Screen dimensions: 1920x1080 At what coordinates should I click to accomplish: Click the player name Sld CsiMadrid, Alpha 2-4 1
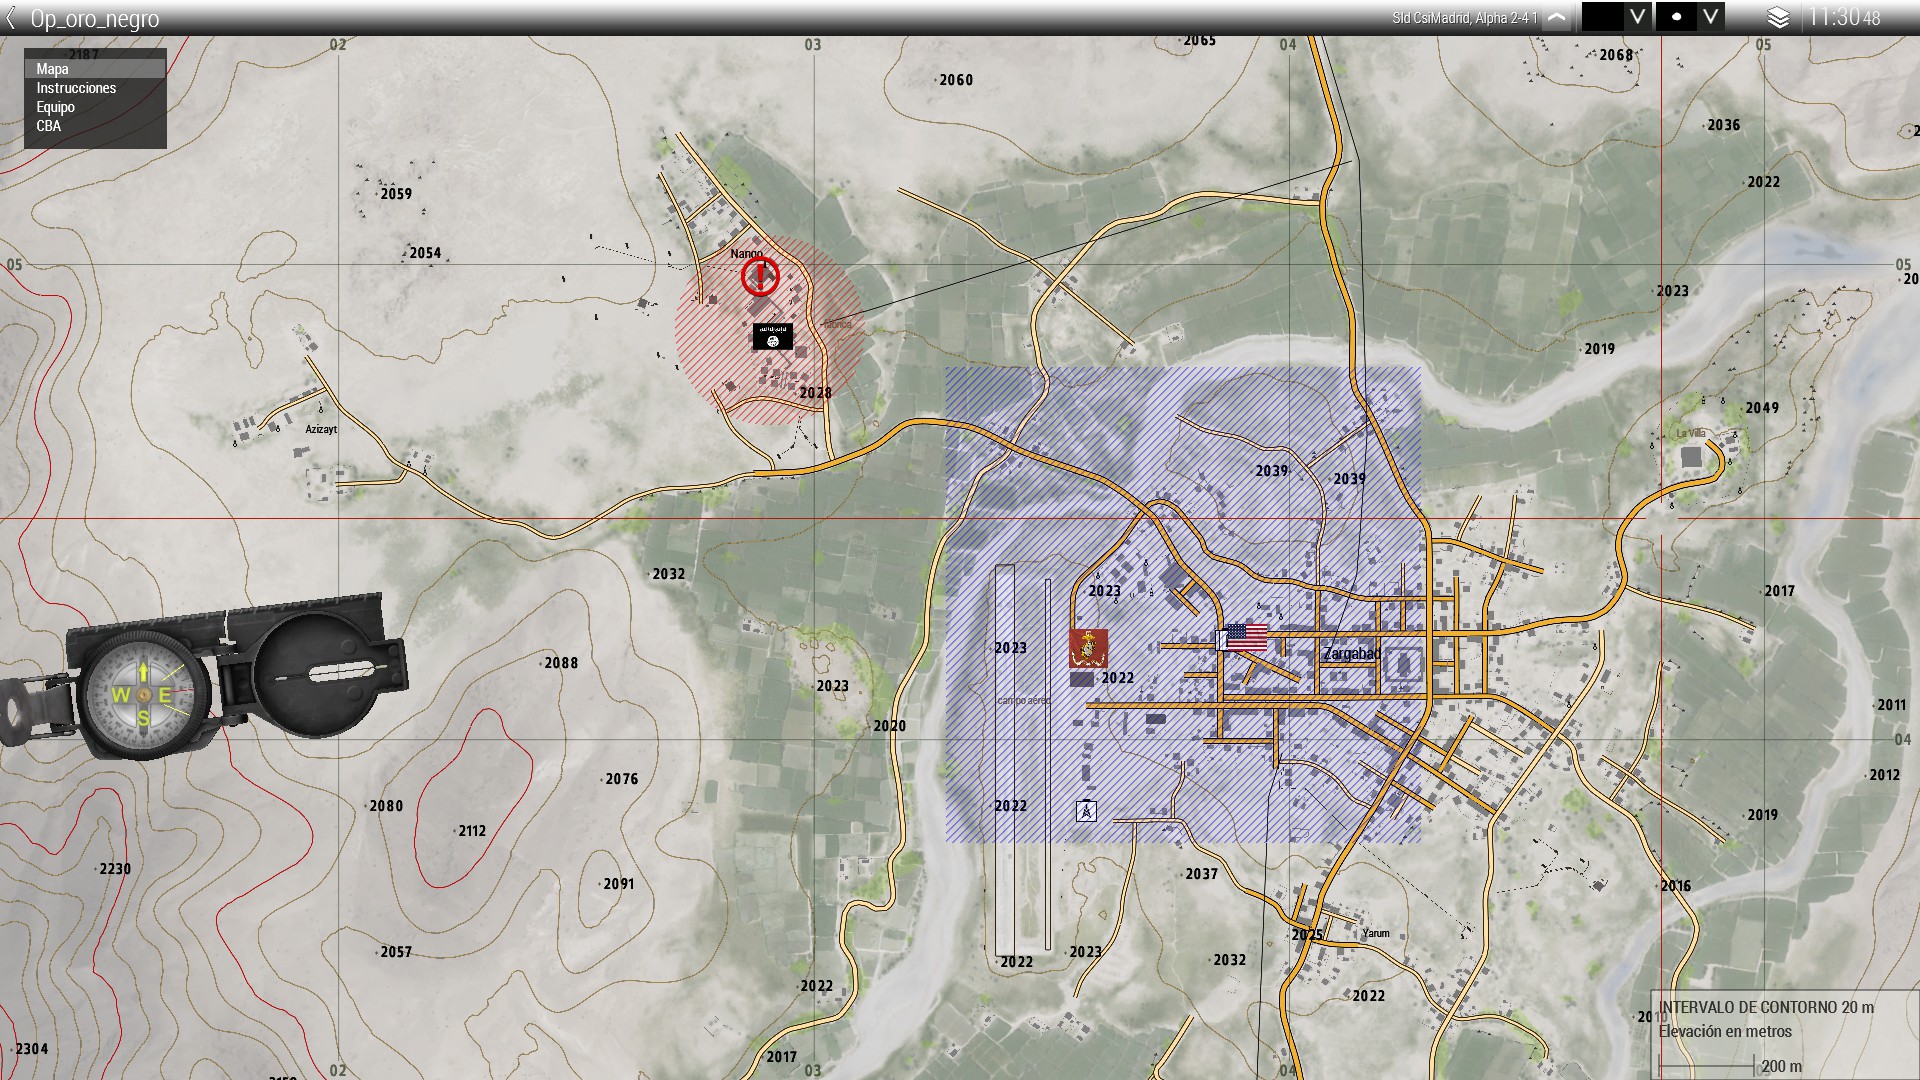coord(1465,18)
